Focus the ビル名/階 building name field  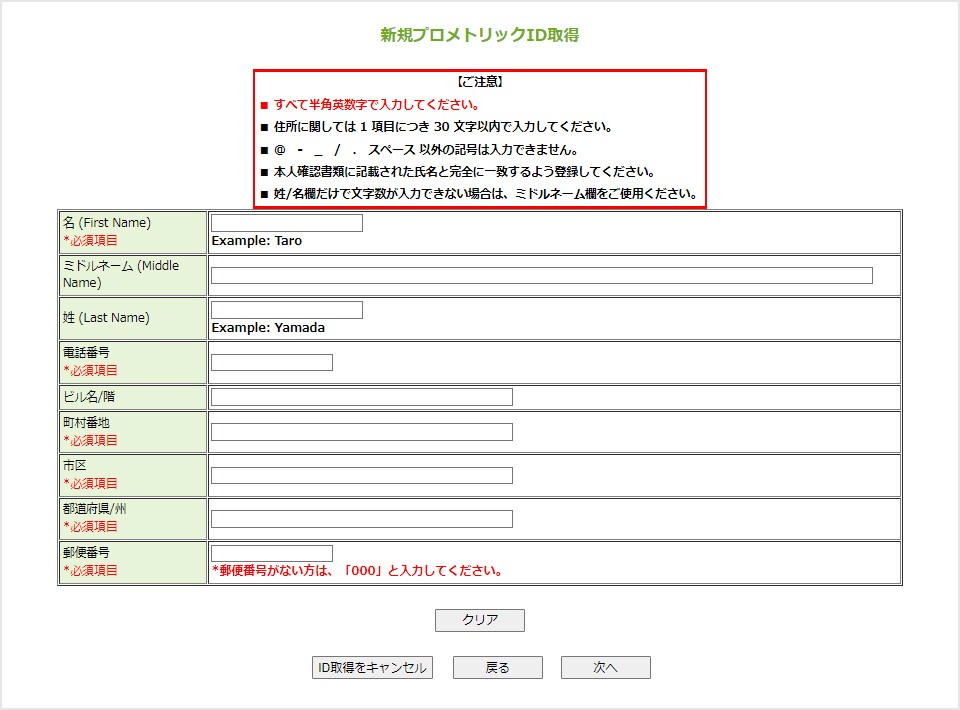tap(362, 397)
